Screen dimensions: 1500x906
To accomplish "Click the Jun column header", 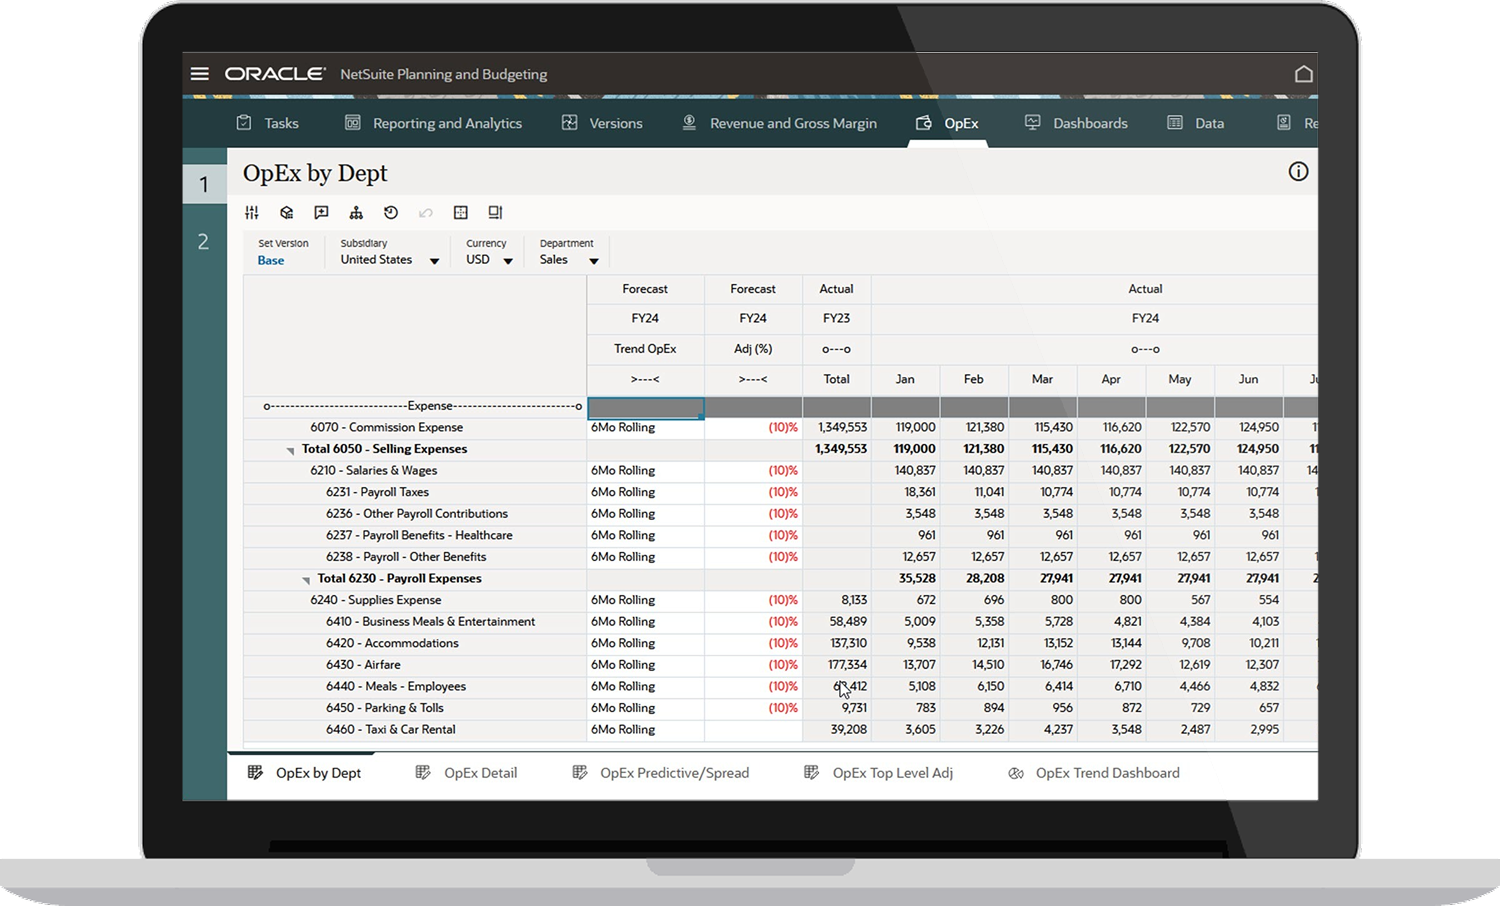I will pos(1248,380).
